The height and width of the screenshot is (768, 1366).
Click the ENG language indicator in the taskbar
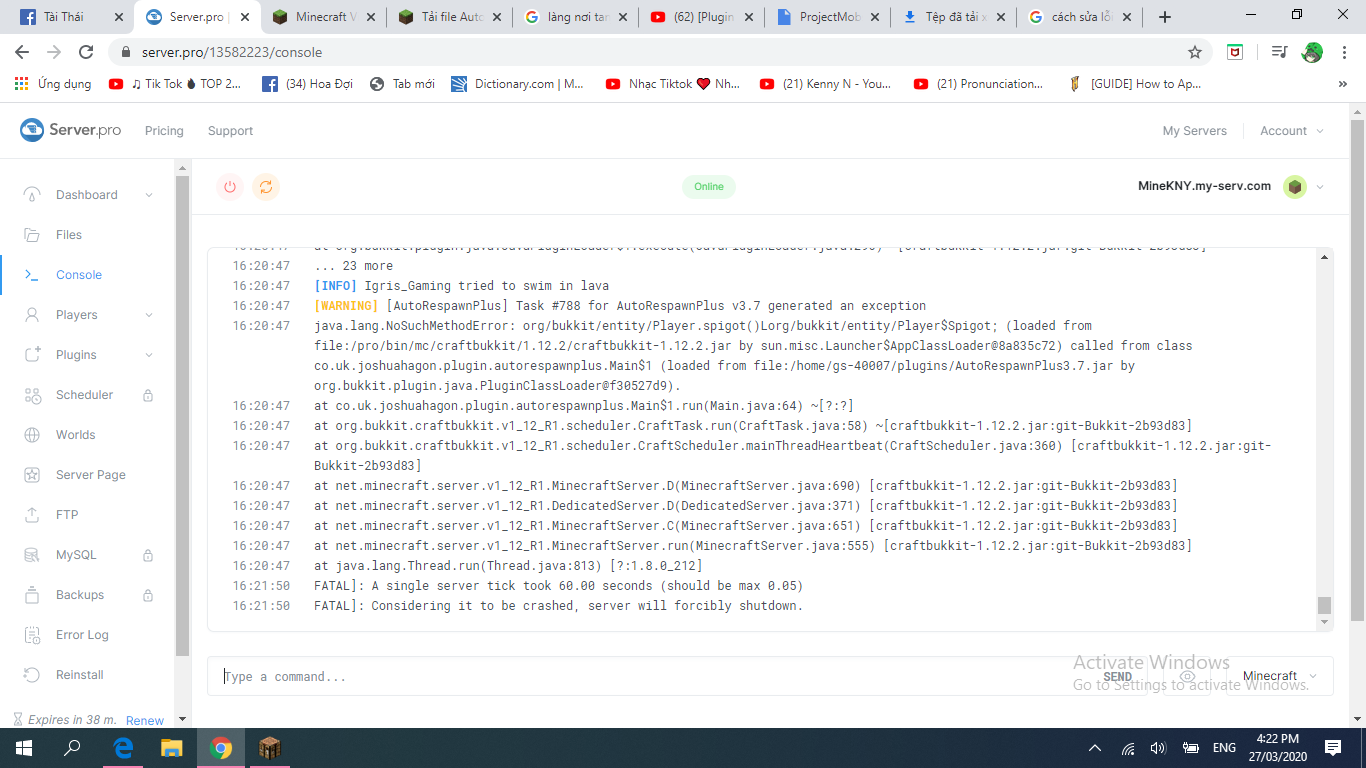click(1224, 748)
